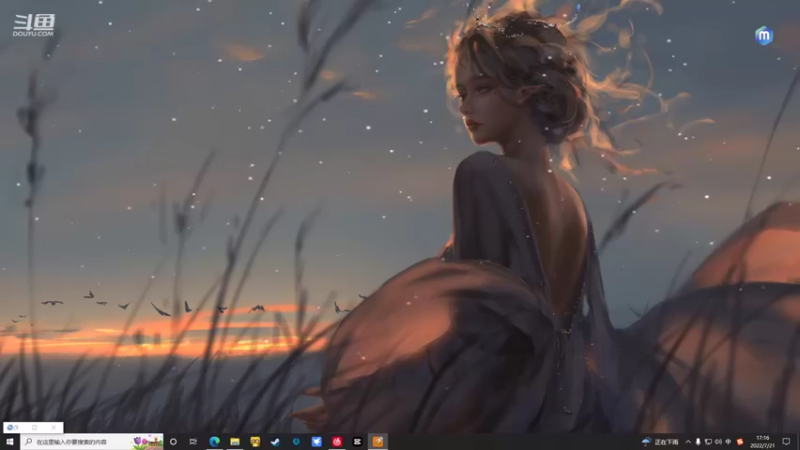This screenshot has height=450, width=800.
Task: Click the spring flower graphic in search box
Action: click(147, 442)
